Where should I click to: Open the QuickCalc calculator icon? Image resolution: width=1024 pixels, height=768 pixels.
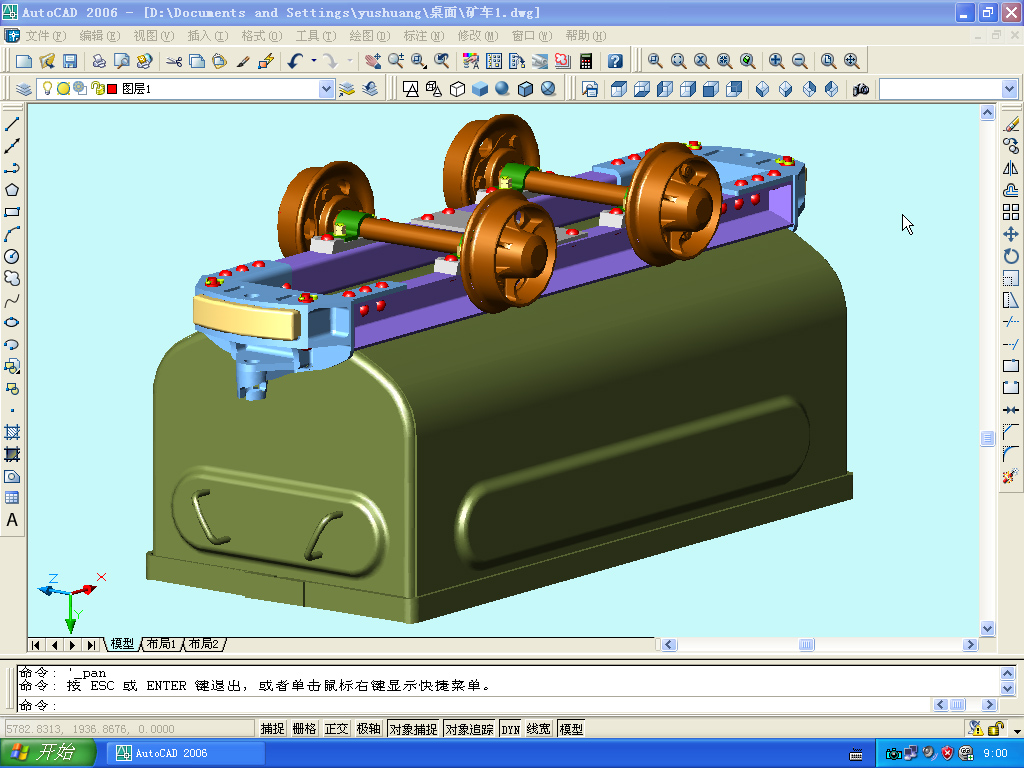[x=586, y=61]
